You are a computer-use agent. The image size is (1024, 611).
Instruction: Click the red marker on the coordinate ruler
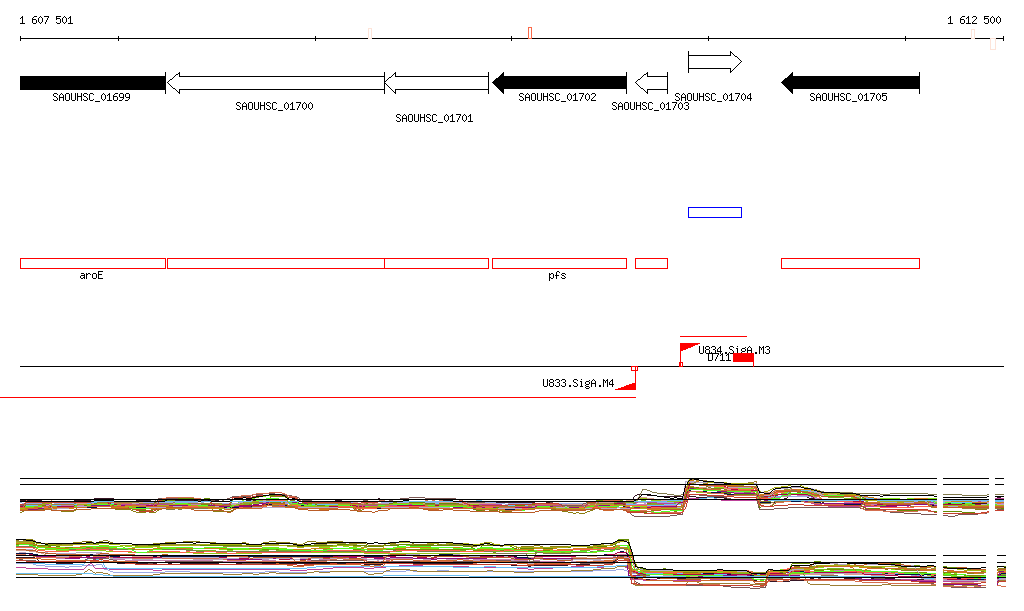point(530,33)
